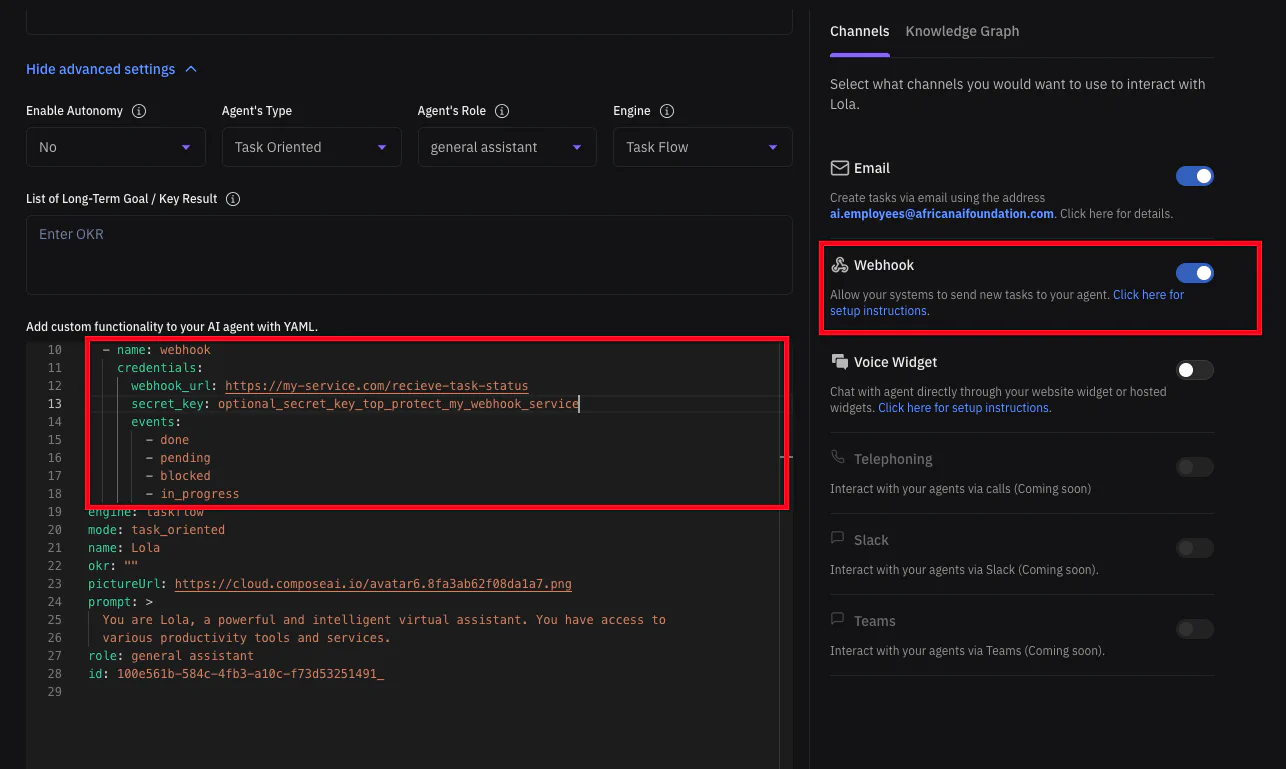Screen dimensions: 1286x769
Task: Open the Enable Autonomy dropdown
Action: point(115,147)
